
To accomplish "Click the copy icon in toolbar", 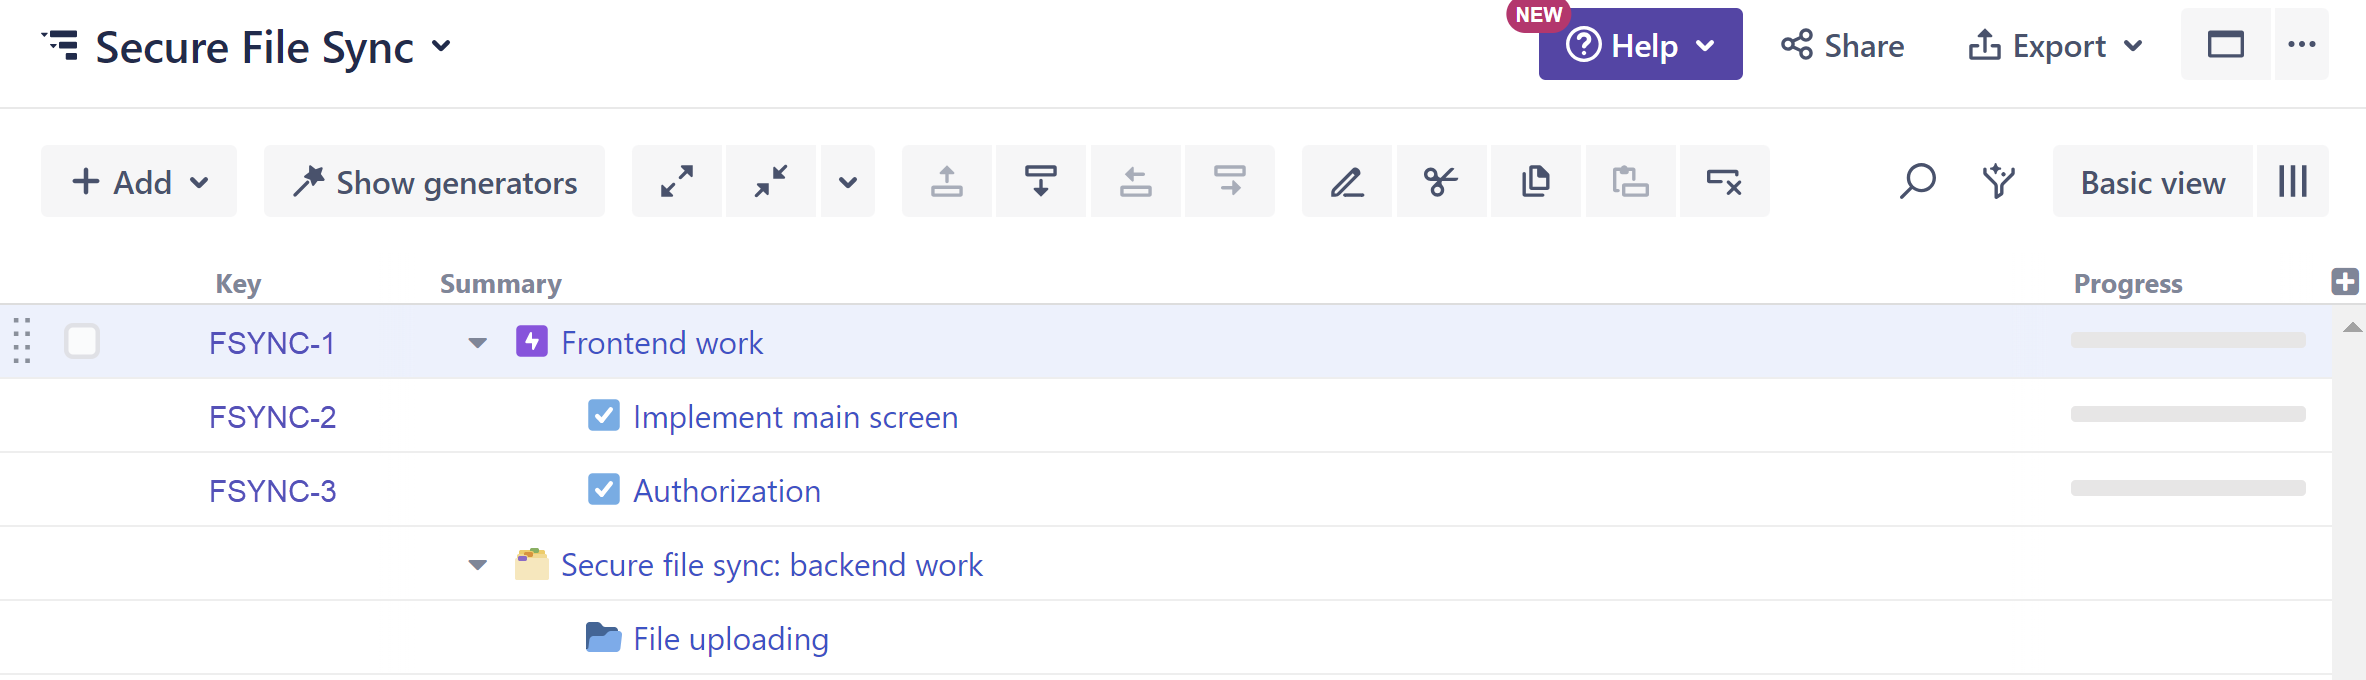I will tap(1535, 182).
